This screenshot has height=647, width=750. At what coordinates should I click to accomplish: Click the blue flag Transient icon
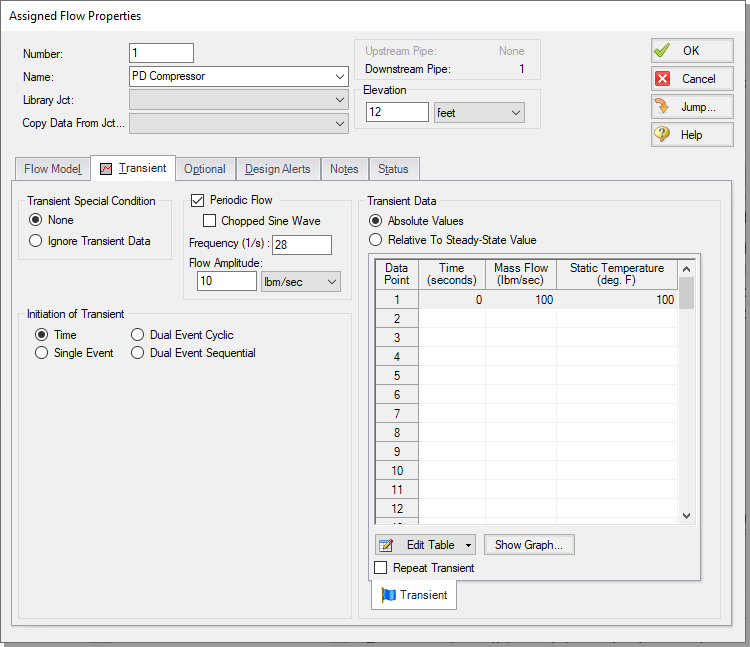click(388, 595)
